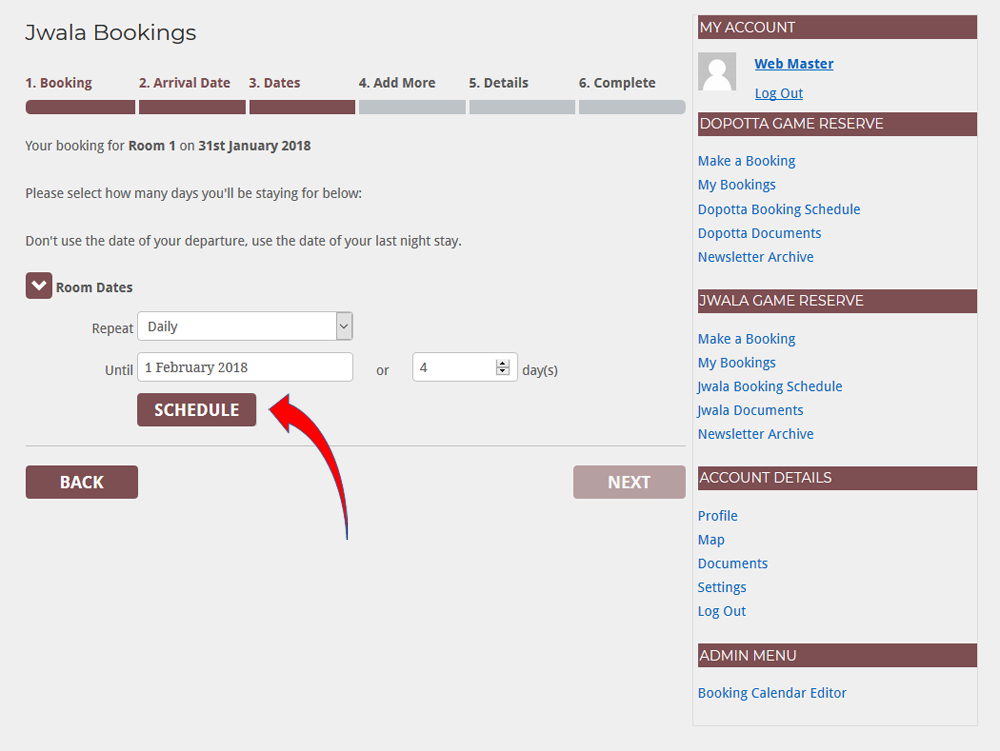Image resolution: width=1000 pixels, height=751 pixels.
Task: Open Map in Account Details
Action: coord(711,539)
